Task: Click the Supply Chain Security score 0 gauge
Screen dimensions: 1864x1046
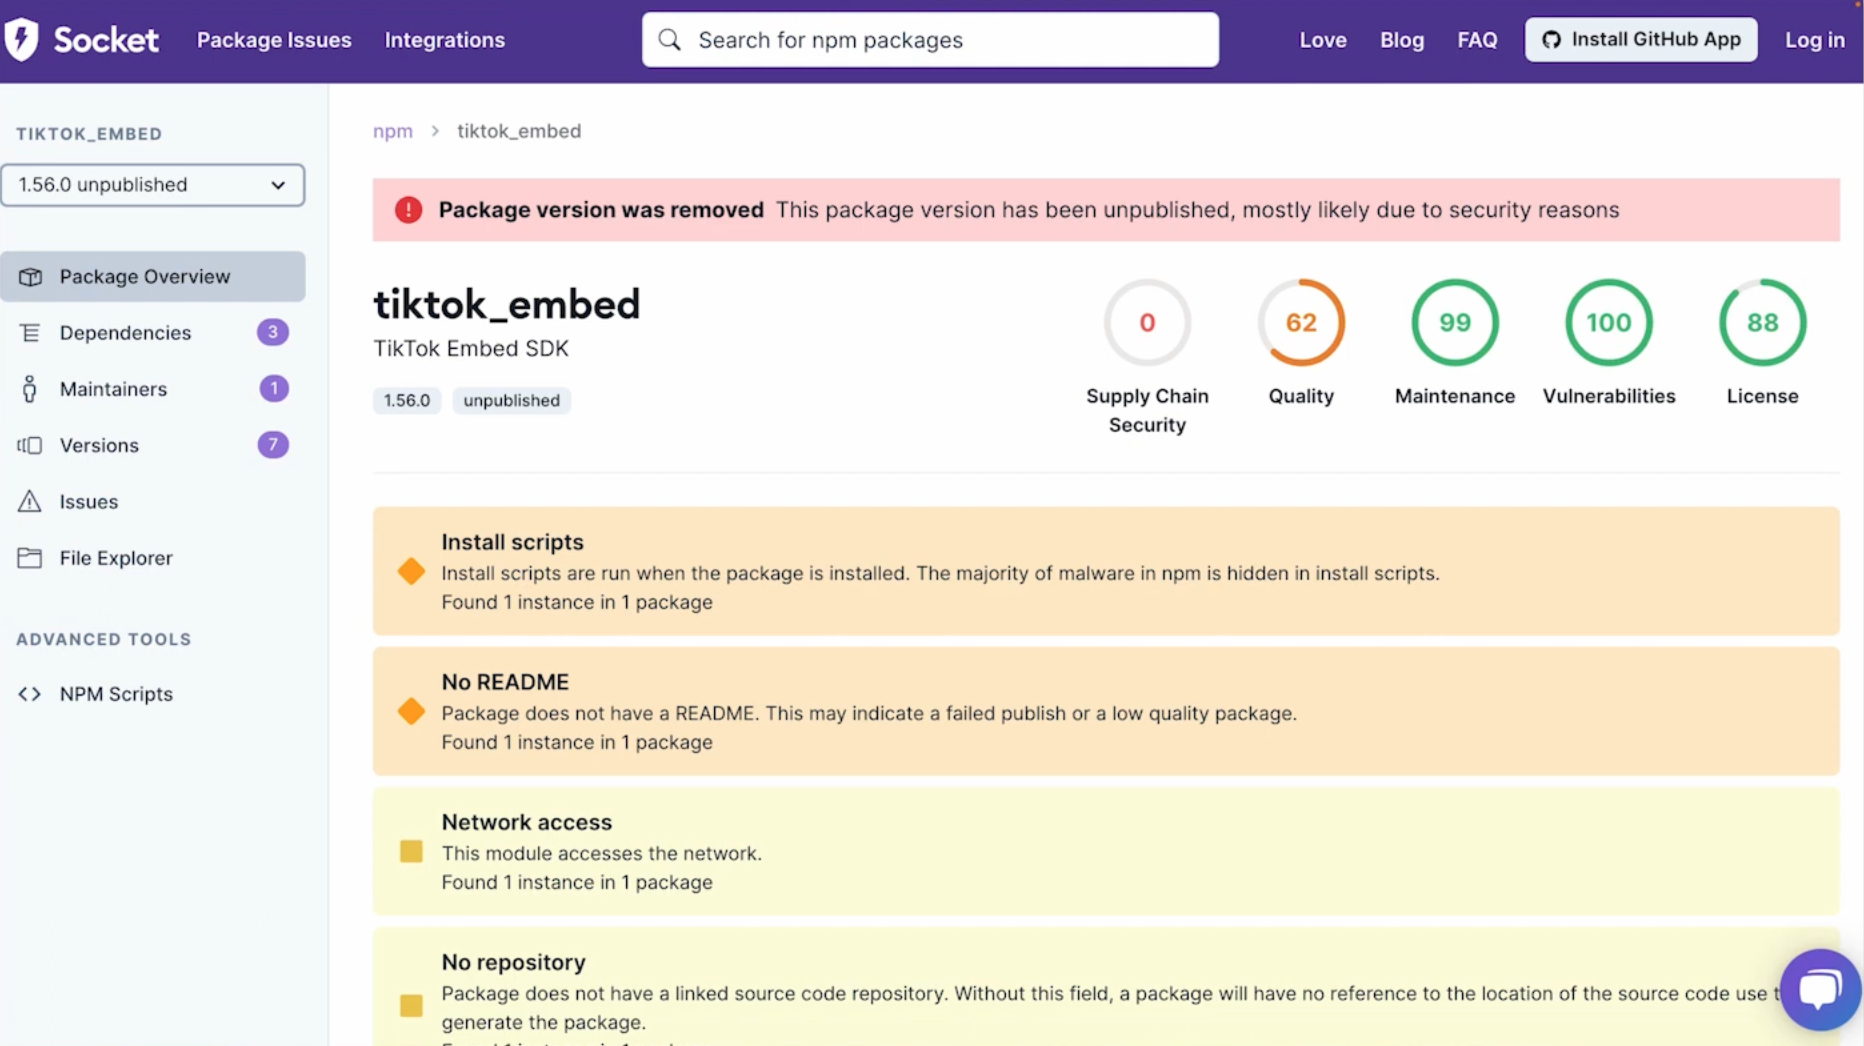Action: (1147, 323)
